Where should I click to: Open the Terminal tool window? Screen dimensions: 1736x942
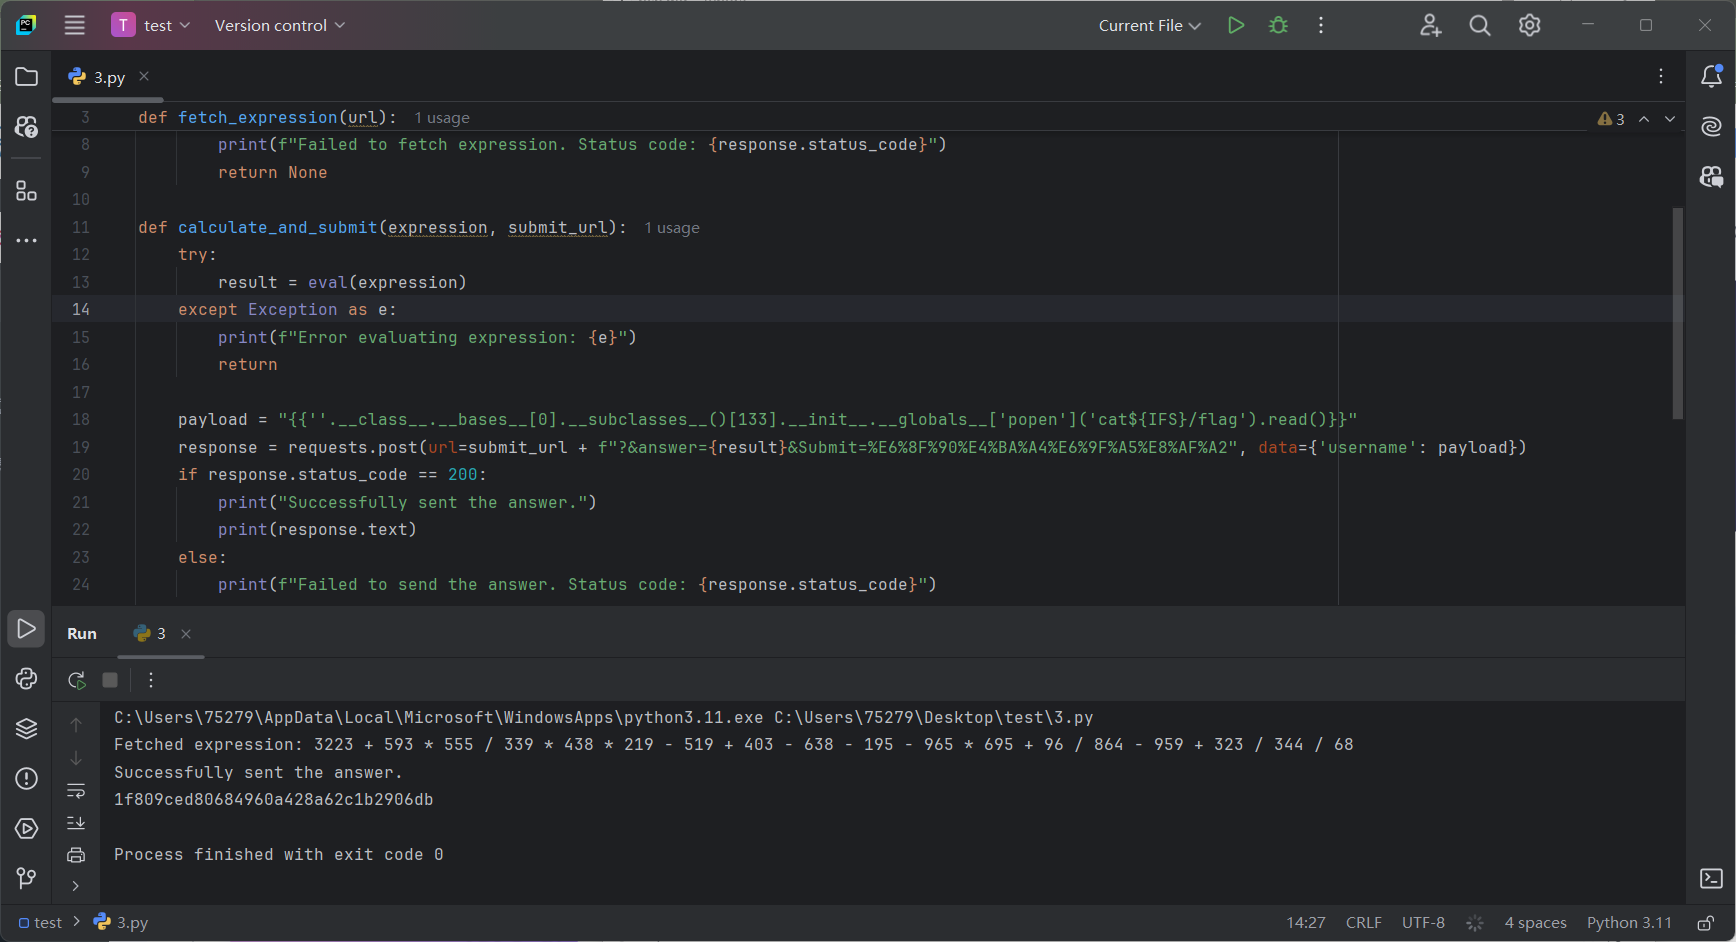coord(1712,879)
